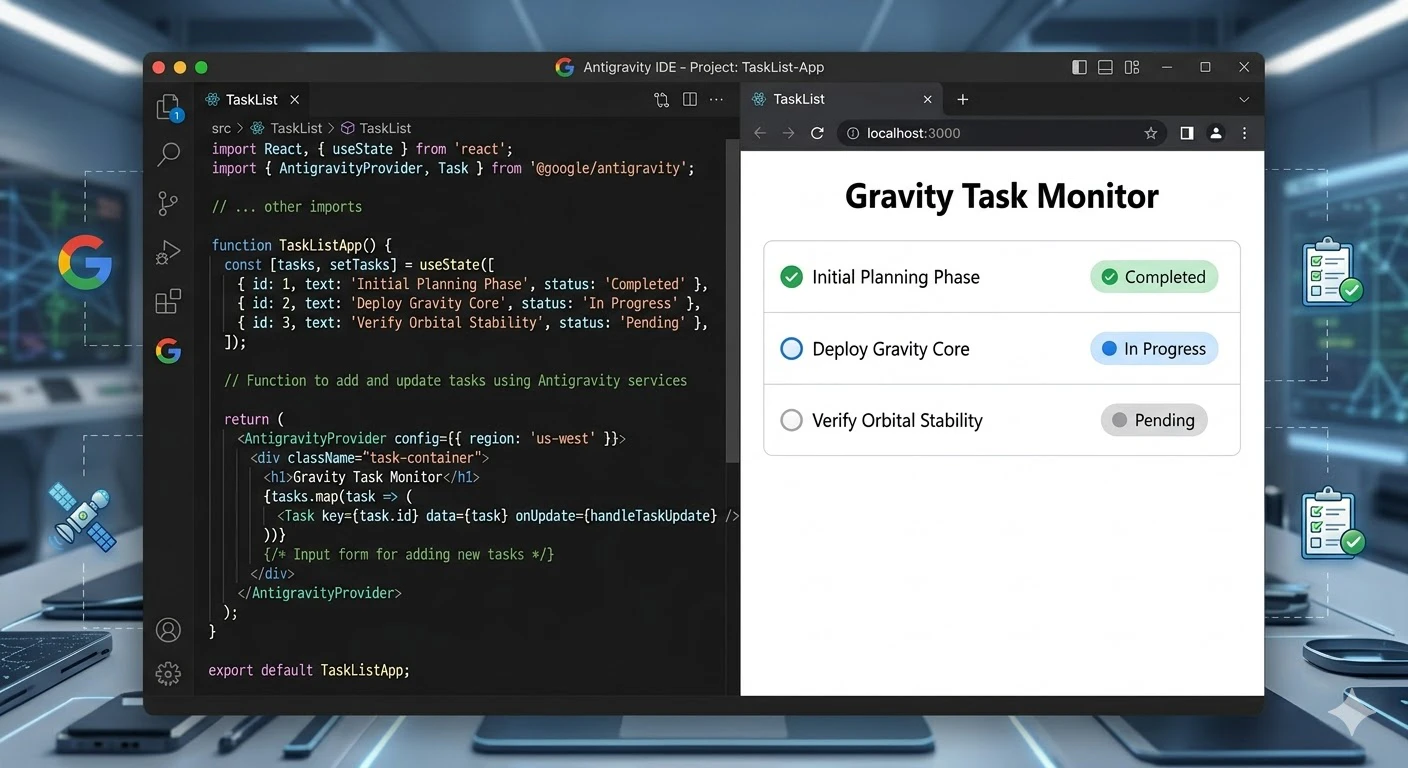Check the Deploy Gravity Core task circle
Screen dimensions: 1408x768
[x=791, y=349]
